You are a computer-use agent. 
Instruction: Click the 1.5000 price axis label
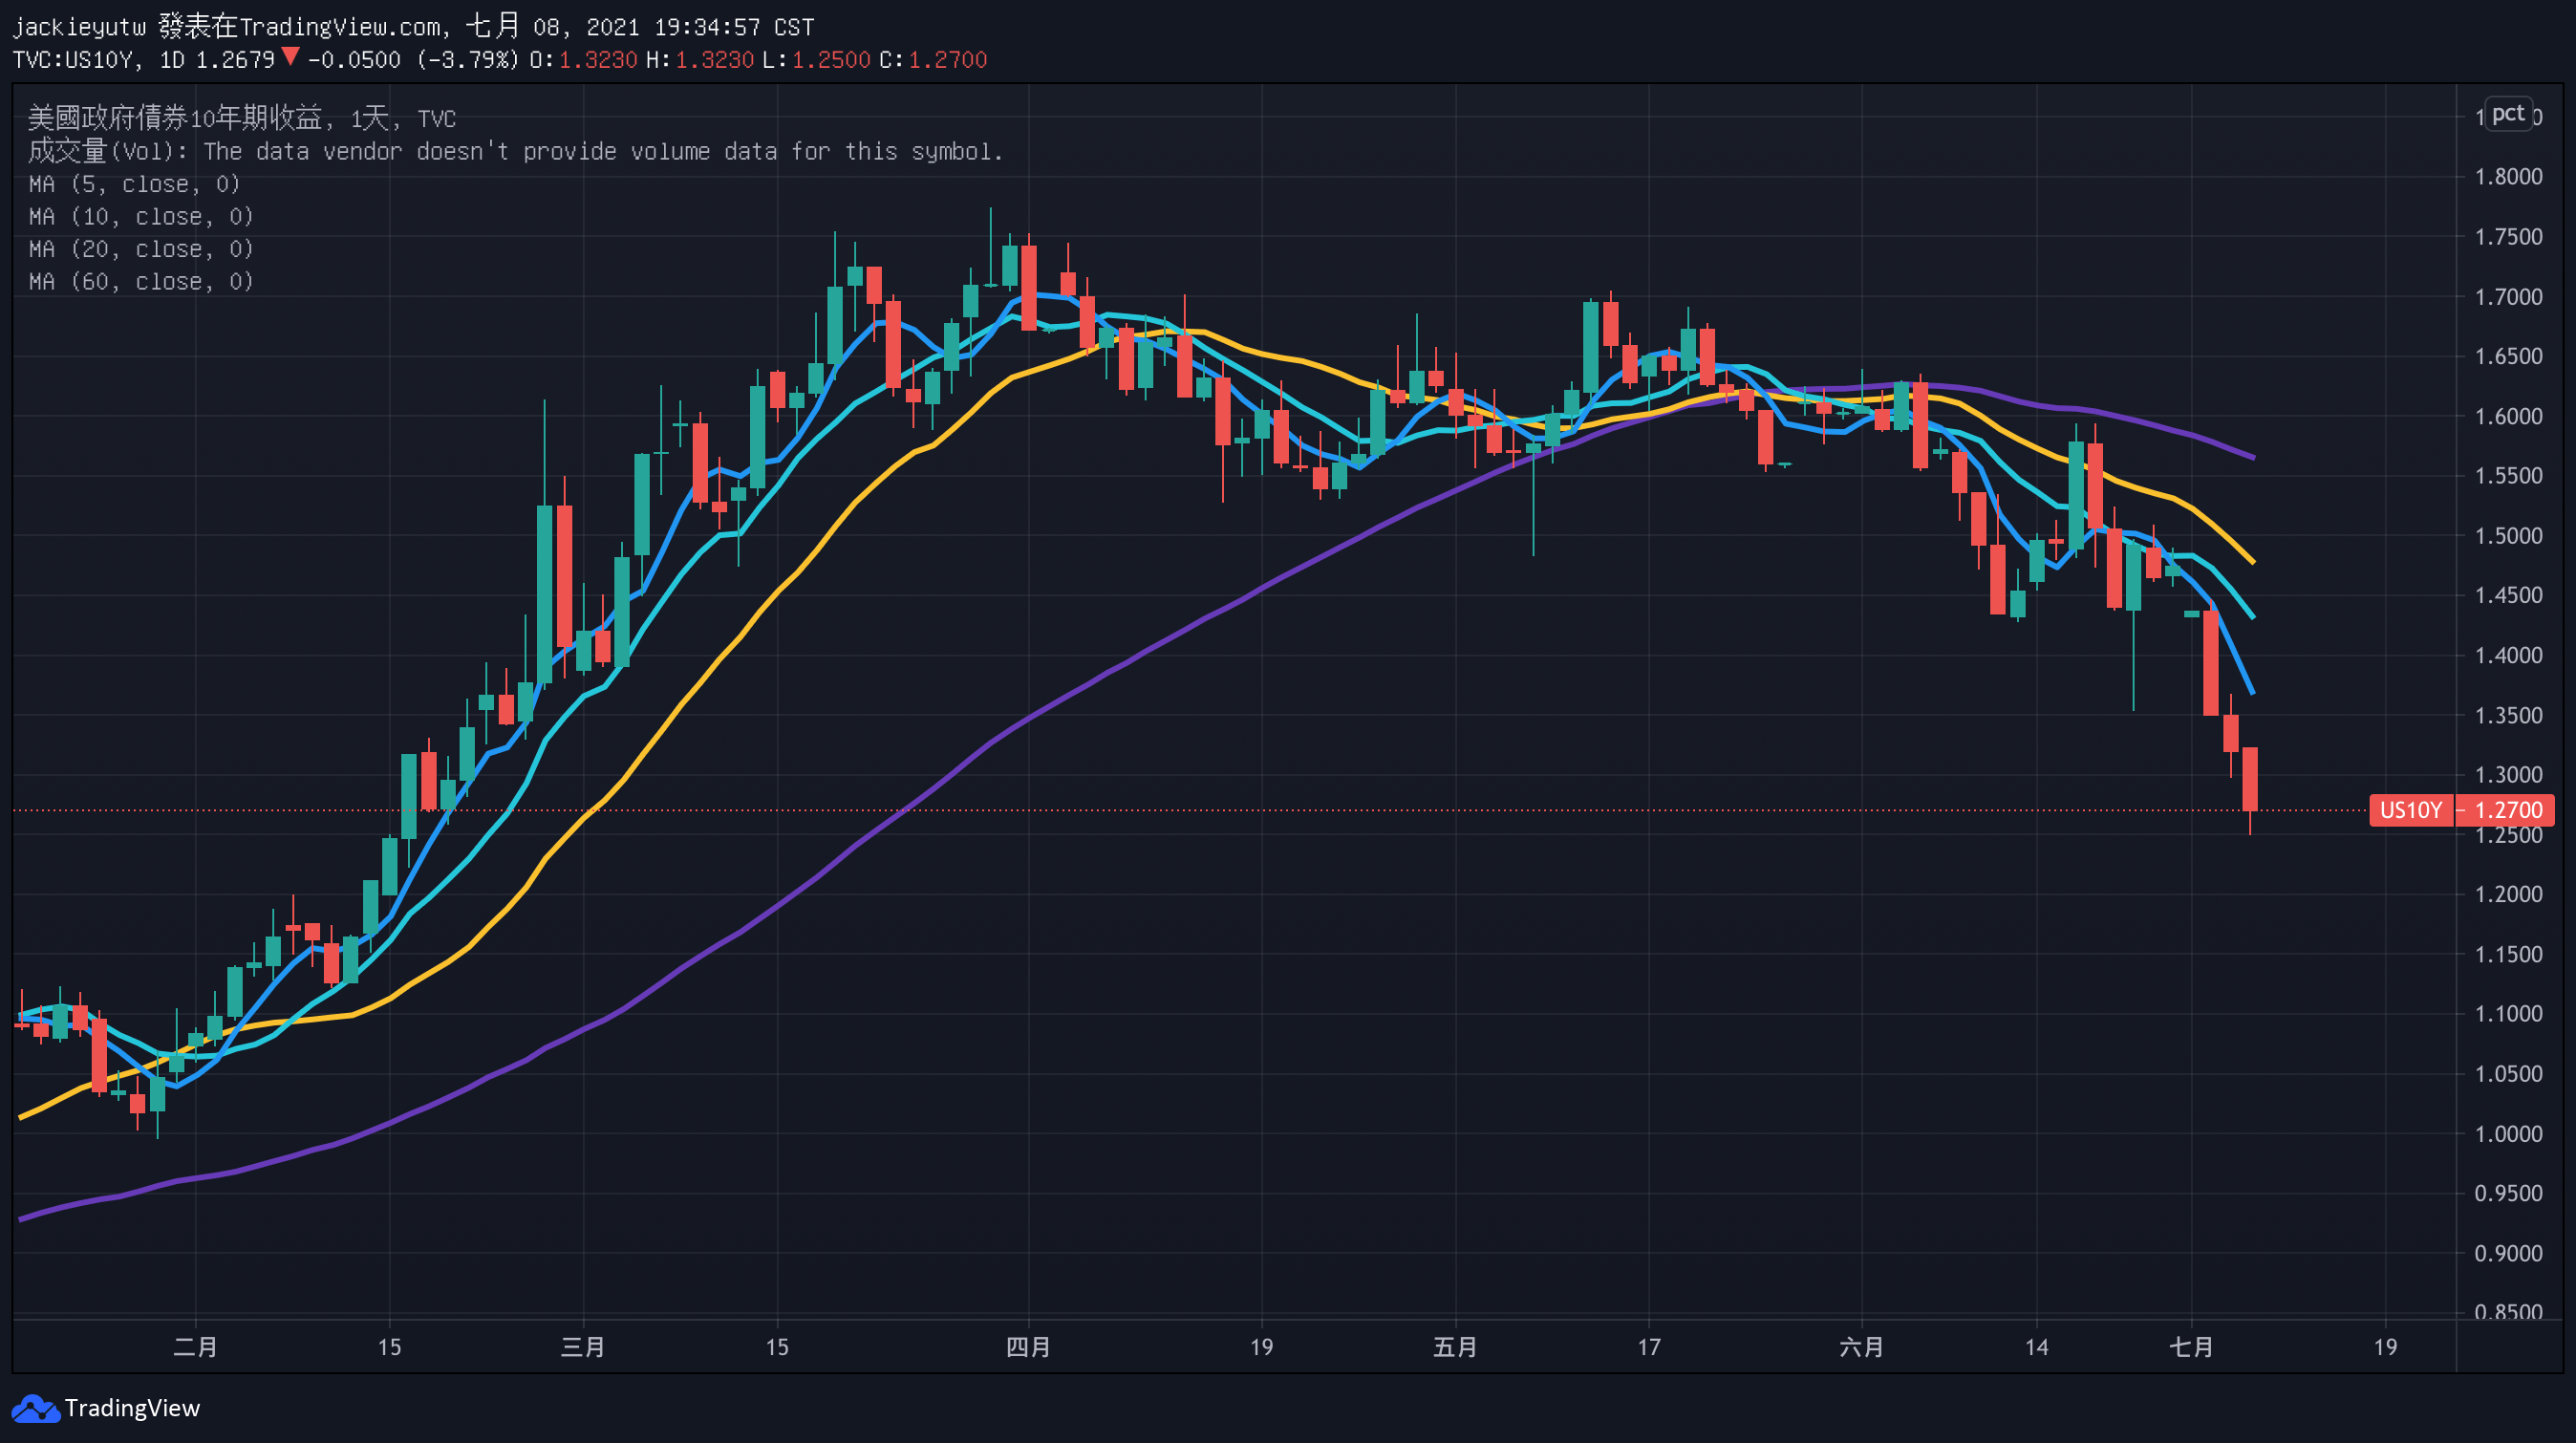2507,536
